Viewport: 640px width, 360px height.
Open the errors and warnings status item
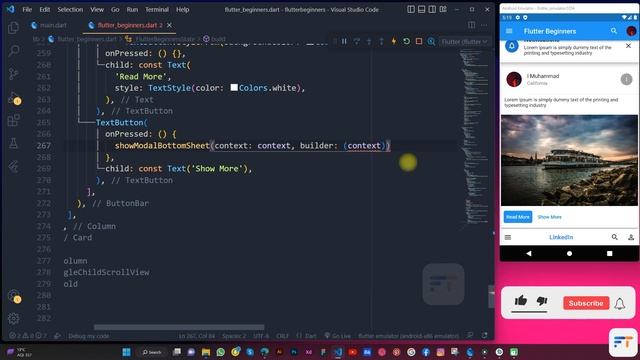click(x=28, y=336)
